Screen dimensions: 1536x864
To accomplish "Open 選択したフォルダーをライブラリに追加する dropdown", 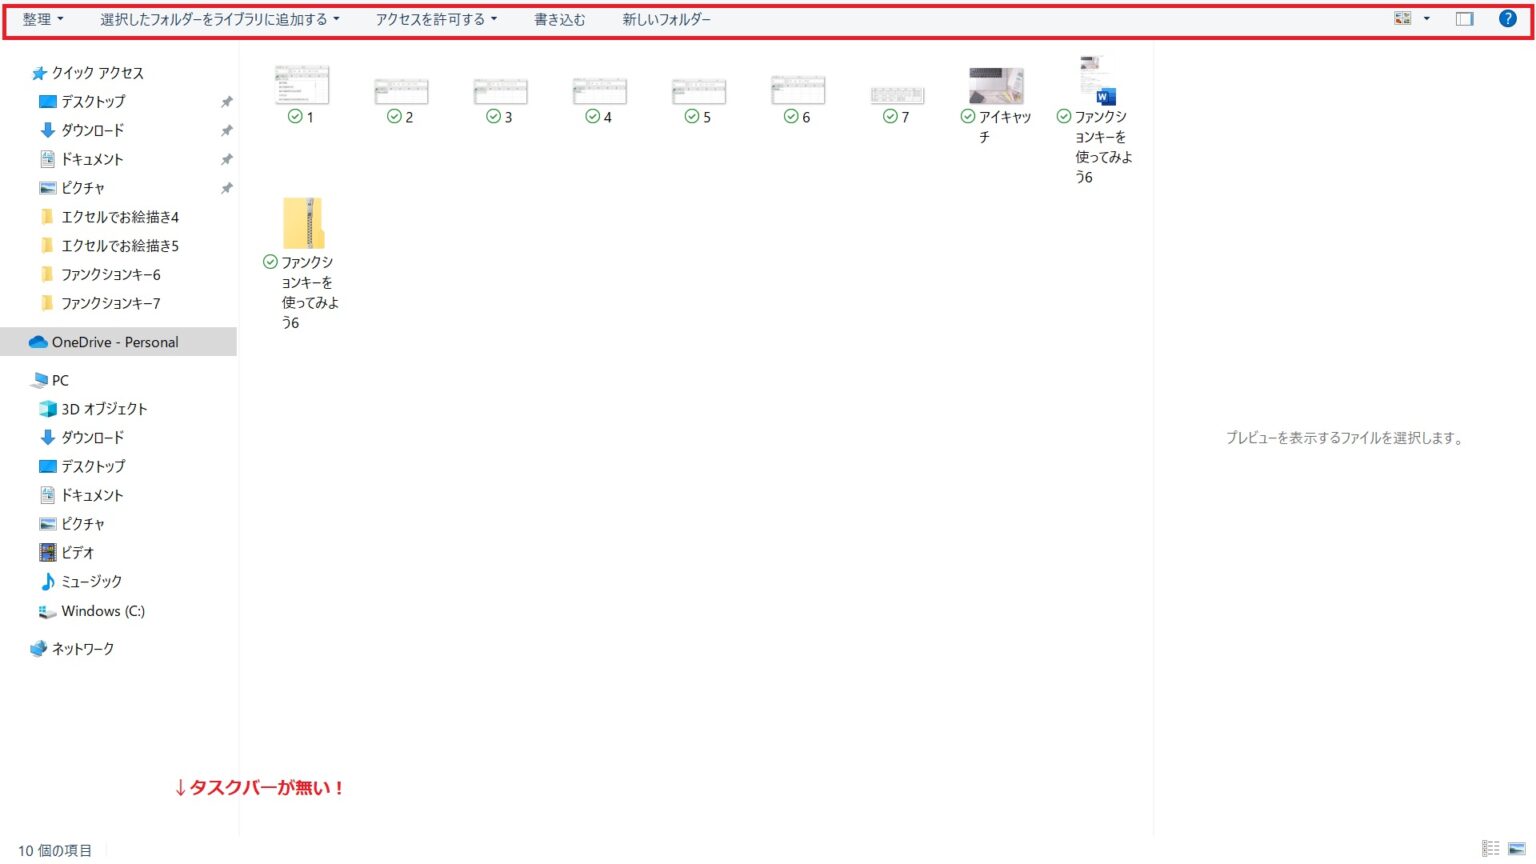I will coord(219,19).
